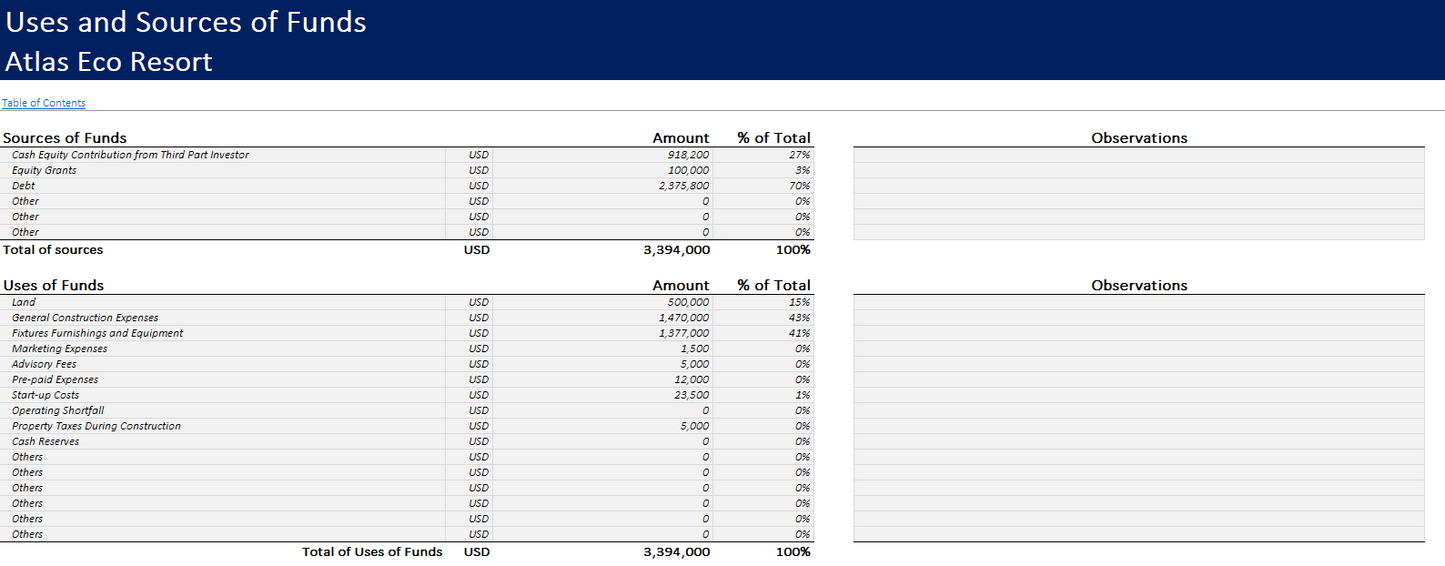Select the Operating Shortfall label cell
1445x566 pixels.
click(x=58, y=410)
